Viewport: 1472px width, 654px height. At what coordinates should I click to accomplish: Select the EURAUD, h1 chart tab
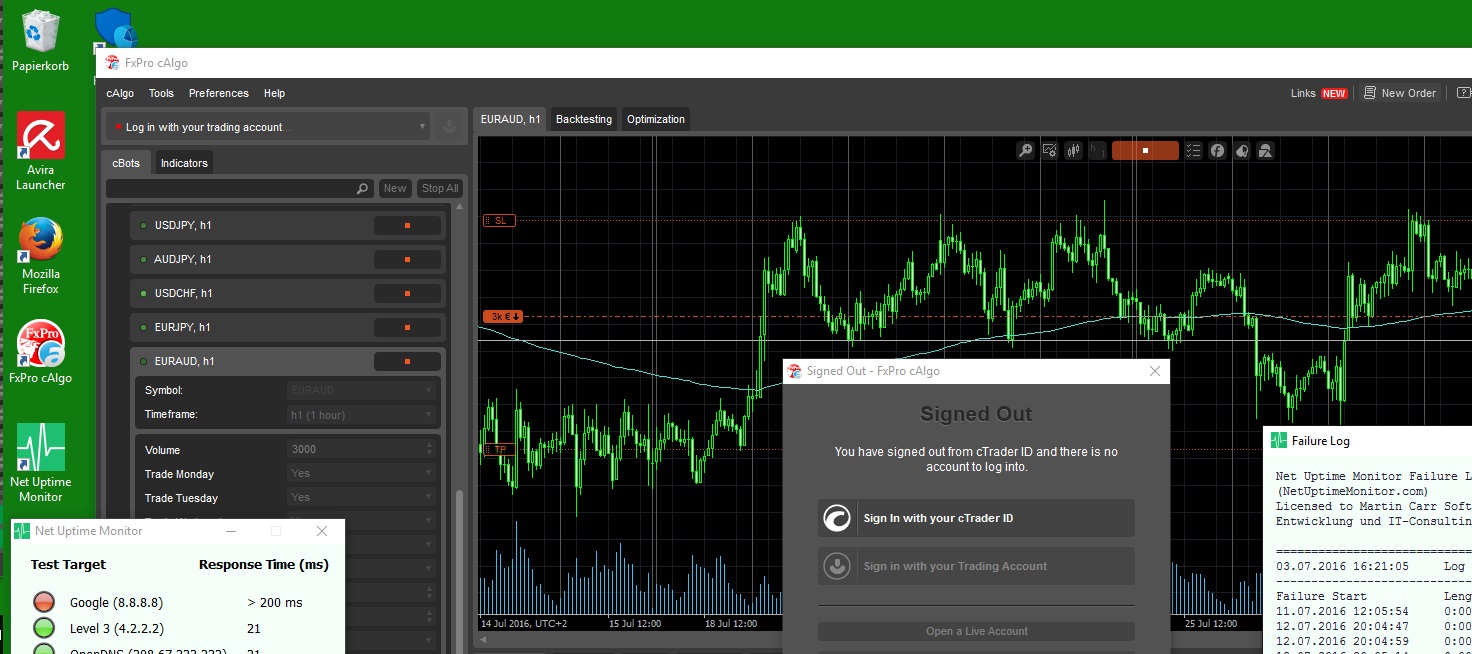(x=510, y=119)
